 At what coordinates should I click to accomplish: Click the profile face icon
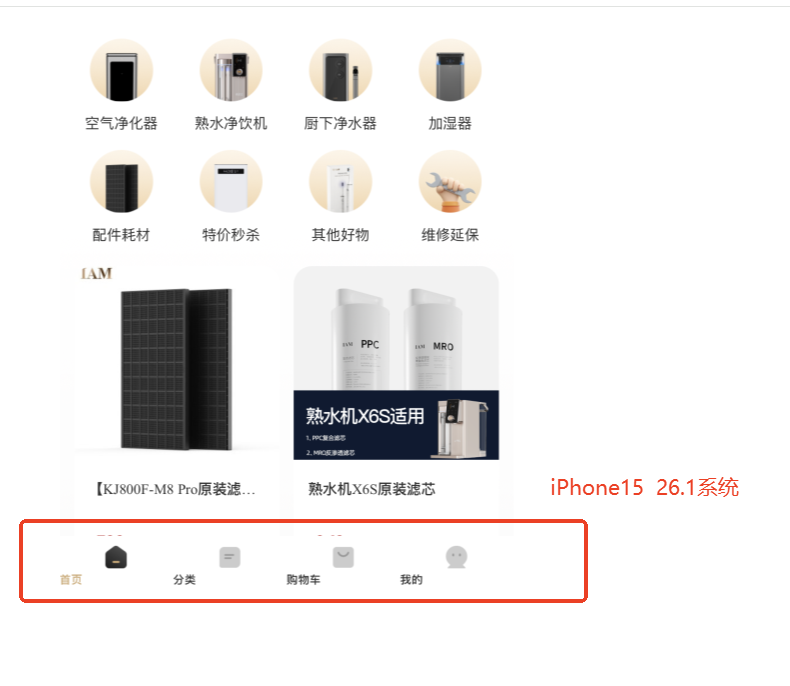(x=456, y=557)
